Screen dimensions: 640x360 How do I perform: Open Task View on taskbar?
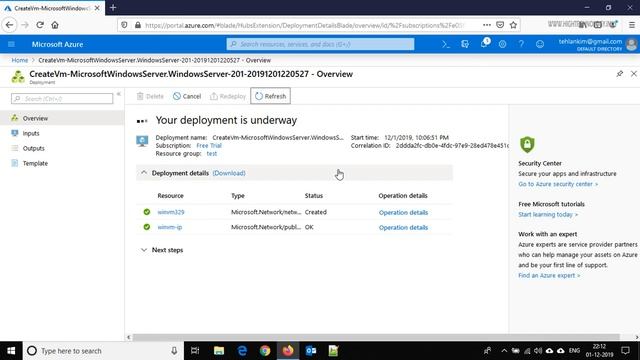tap(195, 351)
